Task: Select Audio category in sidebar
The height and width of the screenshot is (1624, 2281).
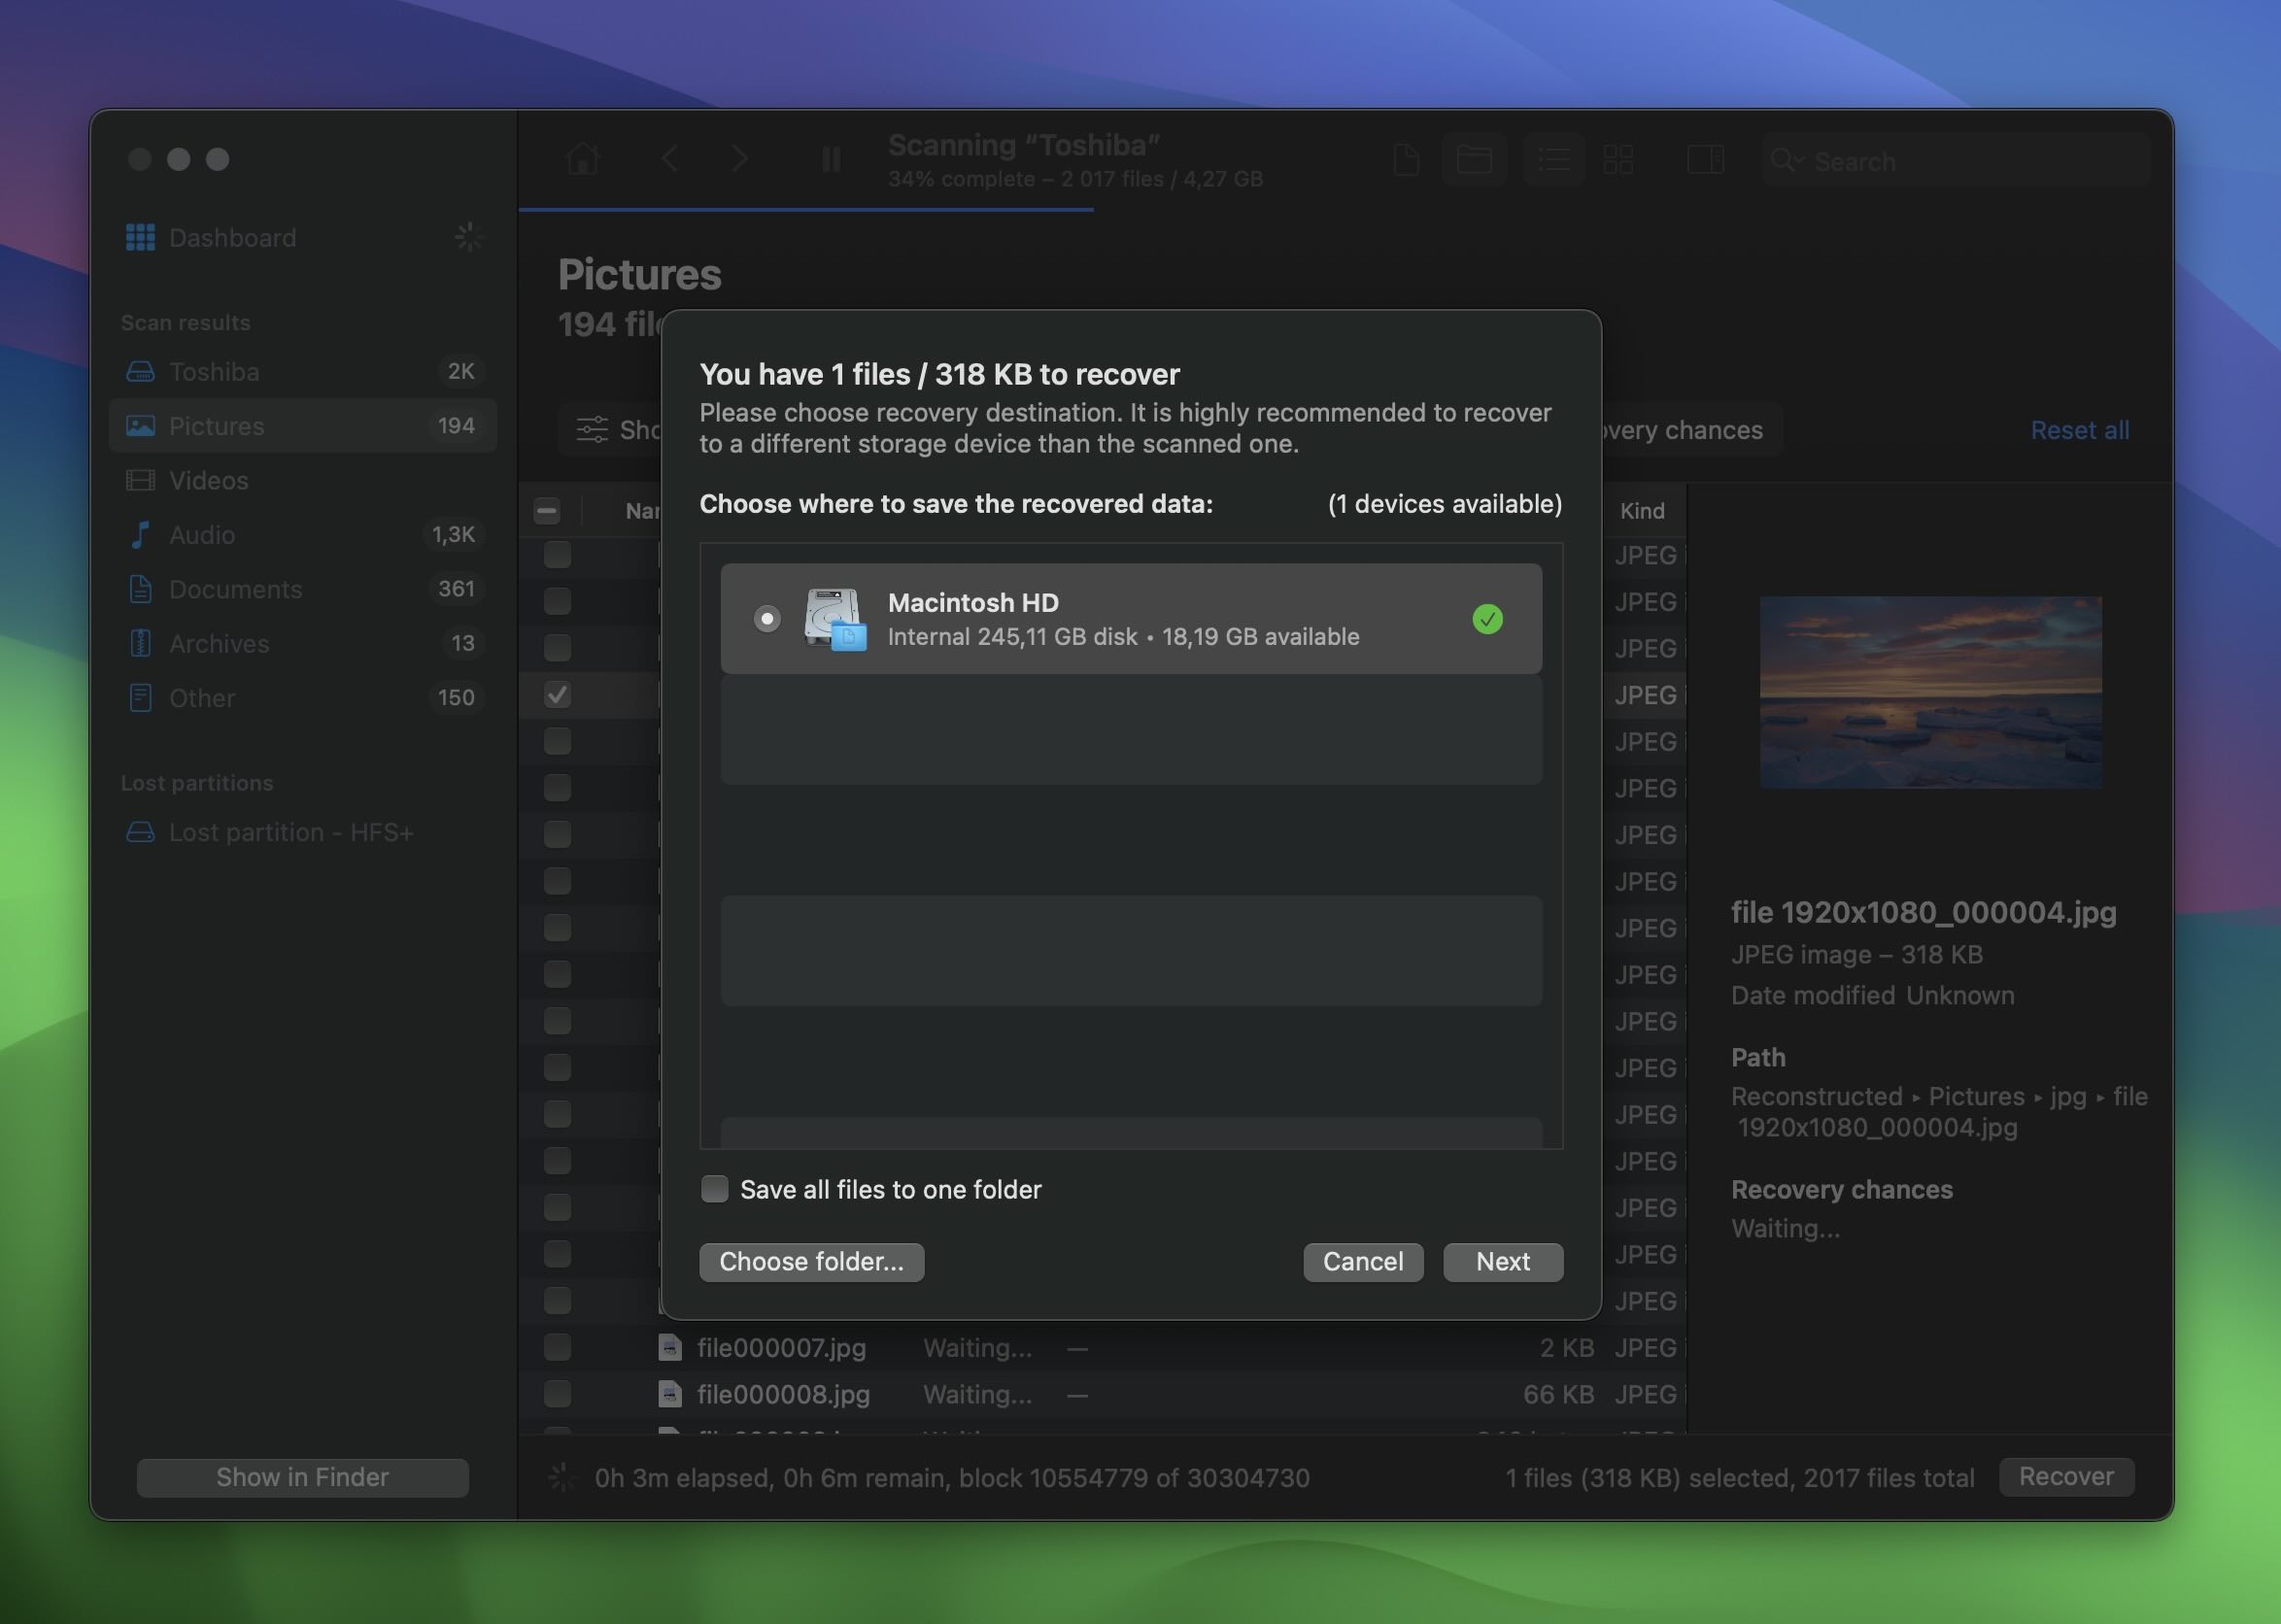Action: point(200,532)
